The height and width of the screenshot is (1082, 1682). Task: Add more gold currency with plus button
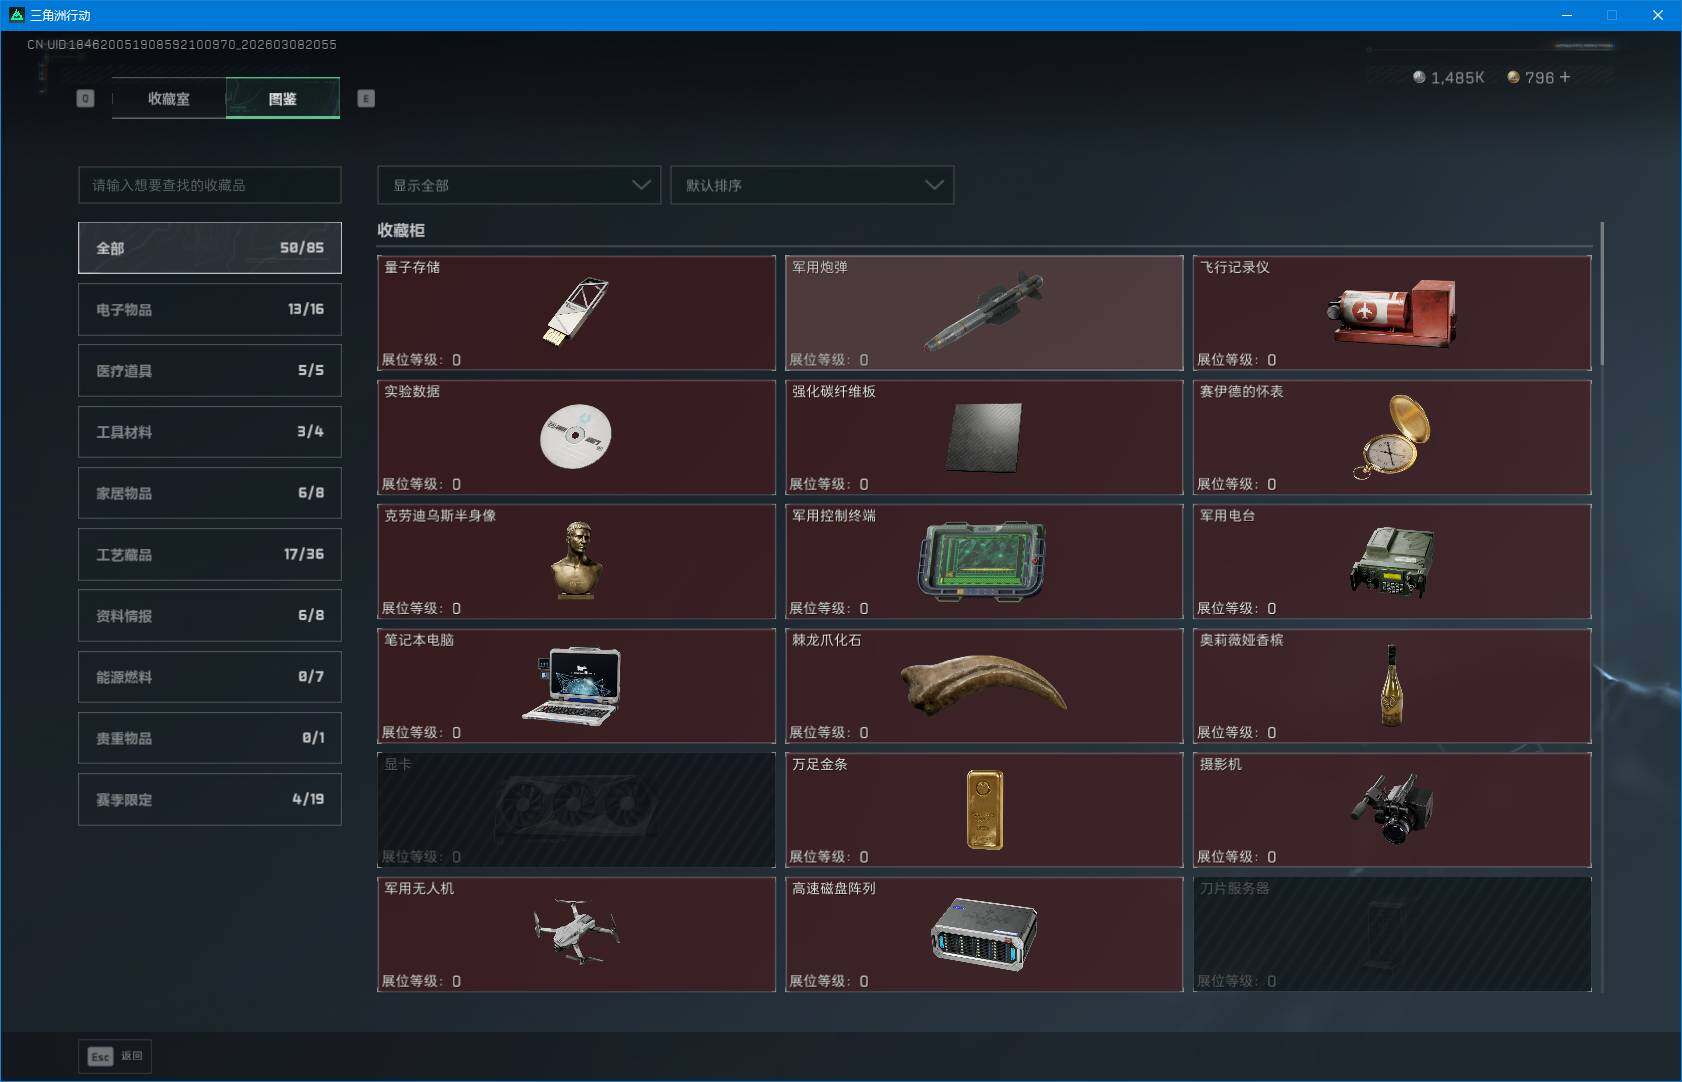pyautogui.click(x=1565, y=77)
